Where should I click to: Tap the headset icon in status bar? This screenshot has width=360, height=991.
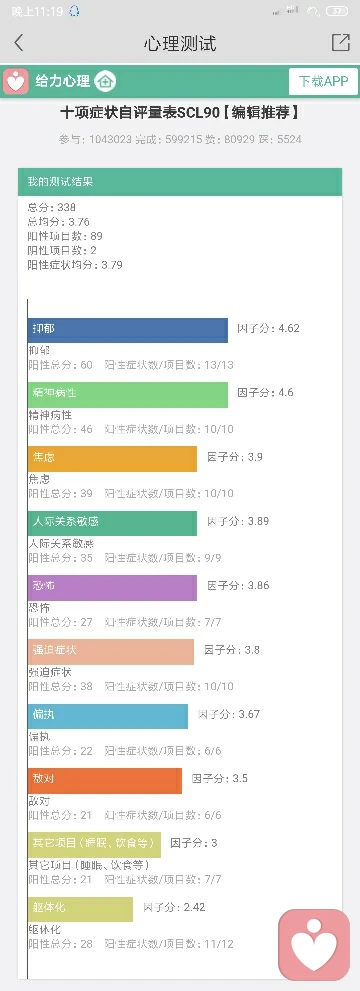click(x=75, y=11)
